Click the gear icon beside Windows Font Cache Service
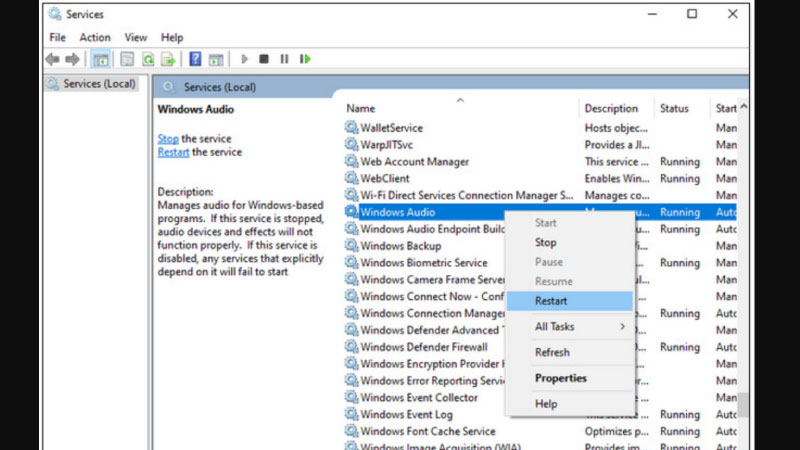 tap(351, 430)
